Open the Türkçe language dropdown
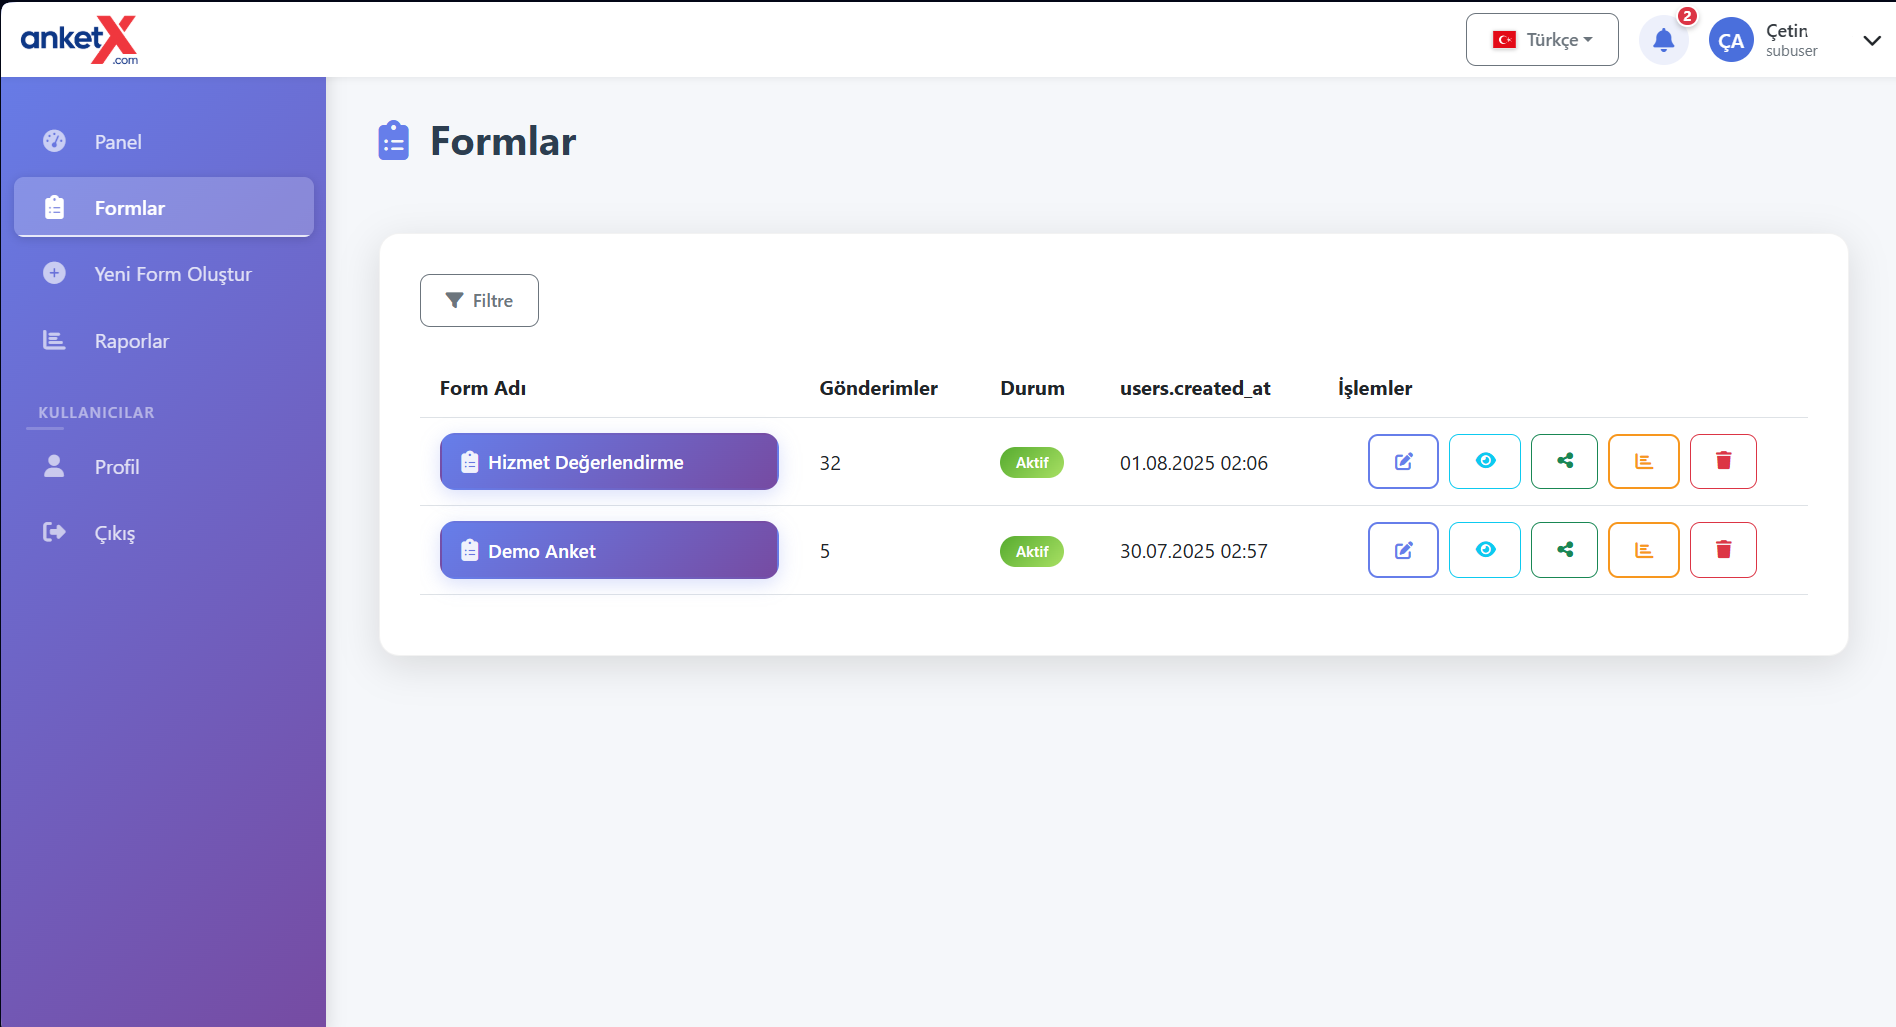The width and height of the screenshot is (1896, 1027). tap(1542, 40)
